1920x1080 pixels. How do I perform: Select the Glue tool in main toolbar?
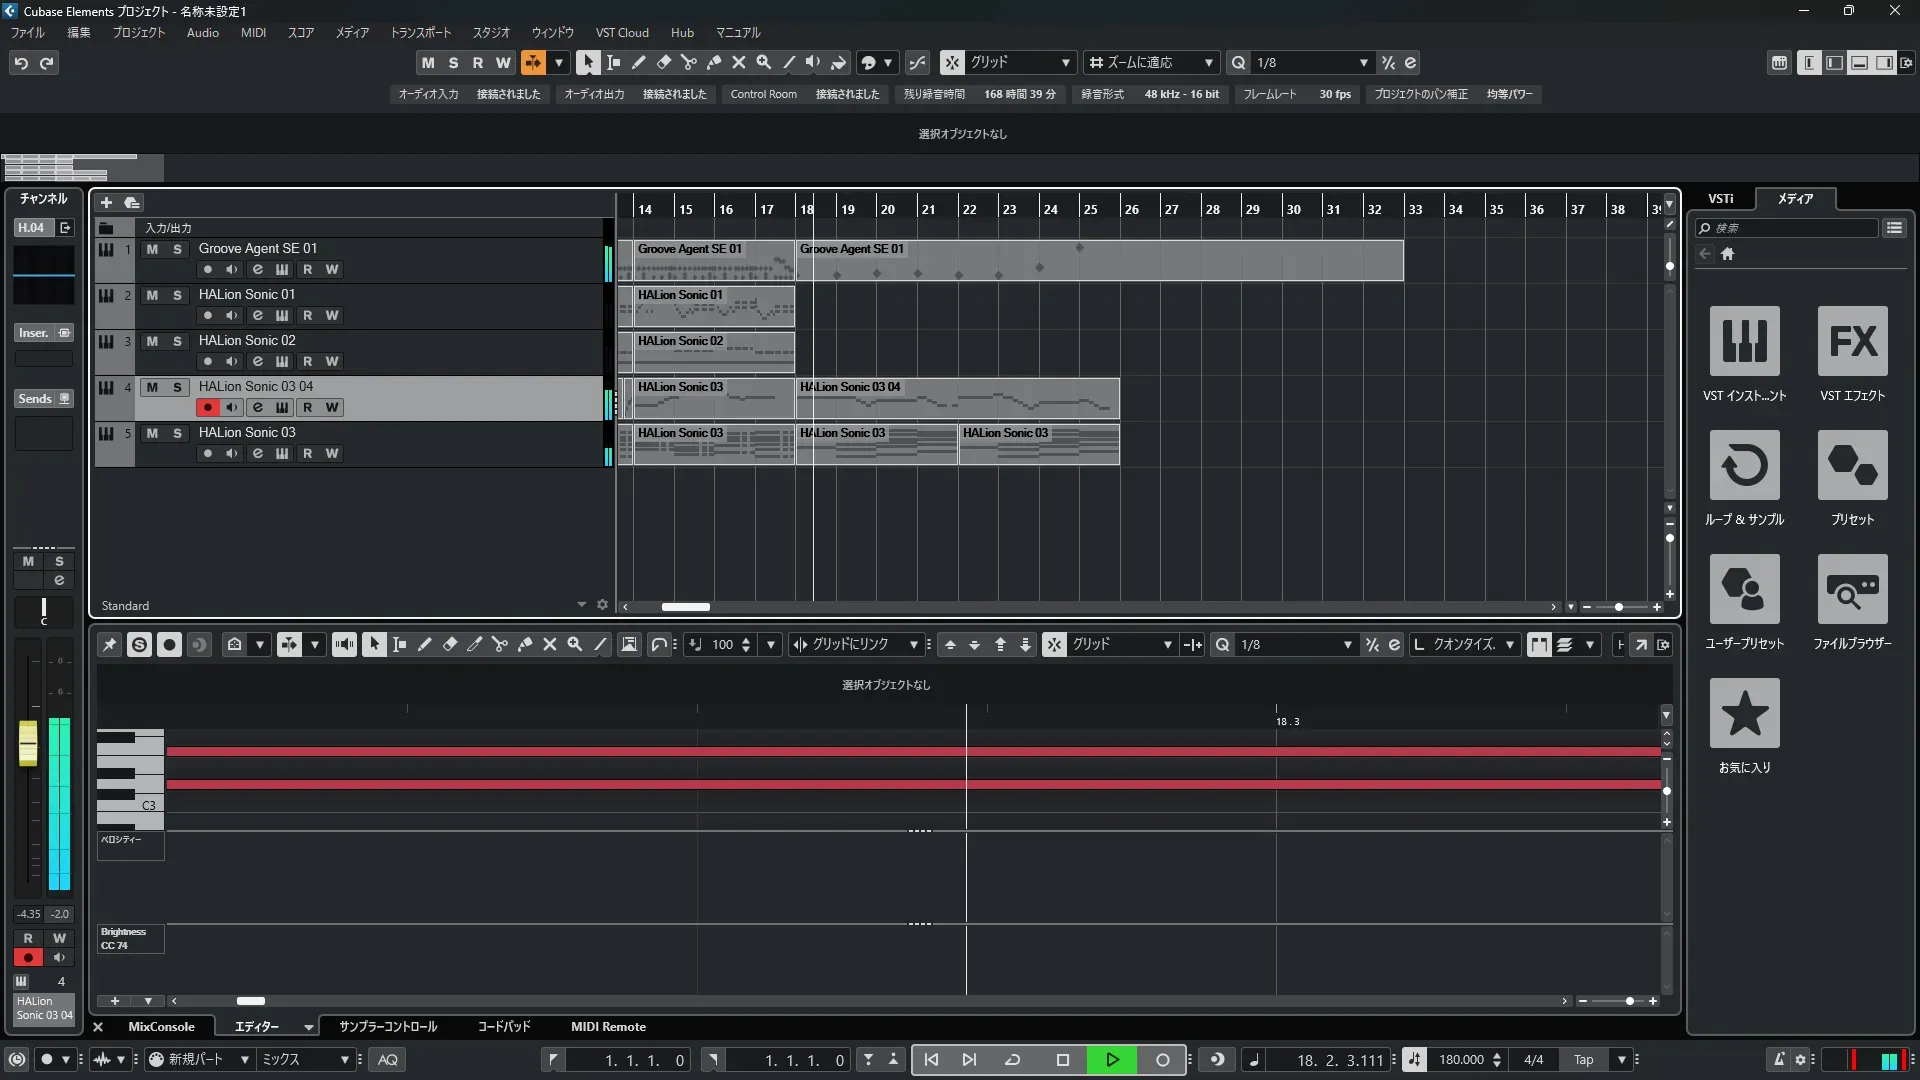point(714,62)
